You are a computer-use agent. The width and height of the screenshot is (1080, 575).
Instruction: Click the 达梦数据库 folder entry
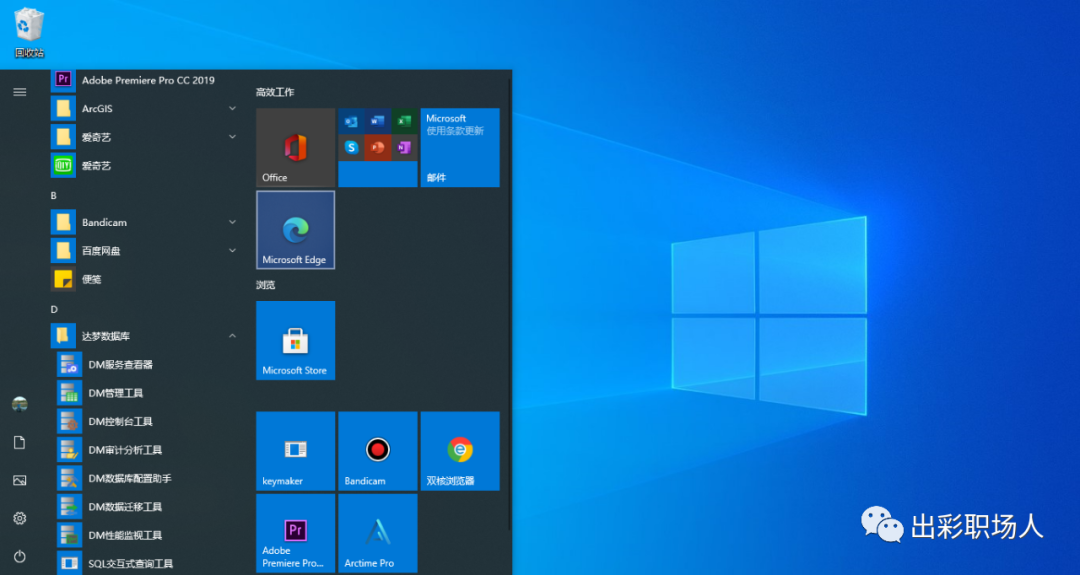point(146,336)
